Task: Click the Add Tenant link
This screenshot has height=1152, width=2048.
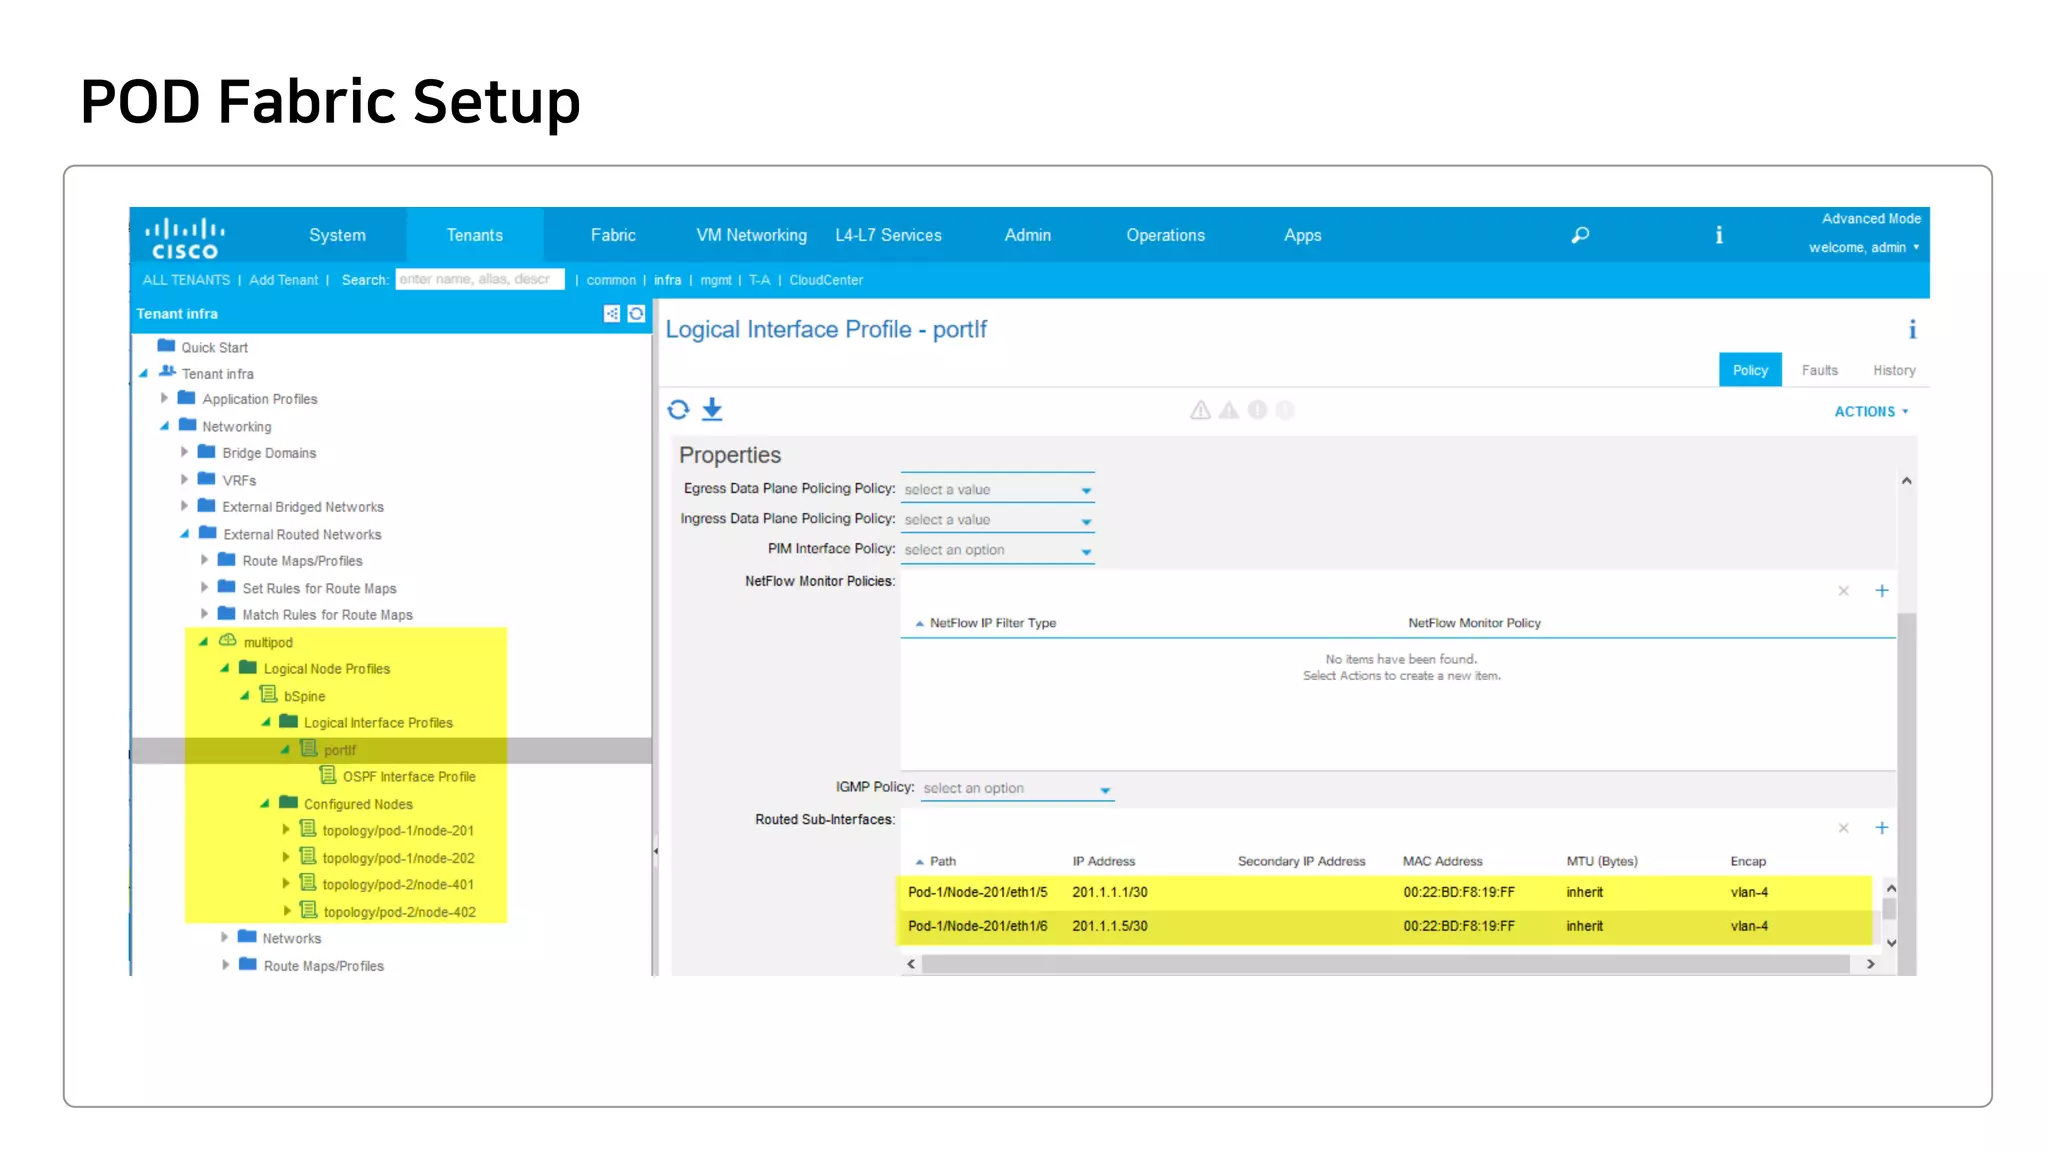Action: click(x=283, y=280)
